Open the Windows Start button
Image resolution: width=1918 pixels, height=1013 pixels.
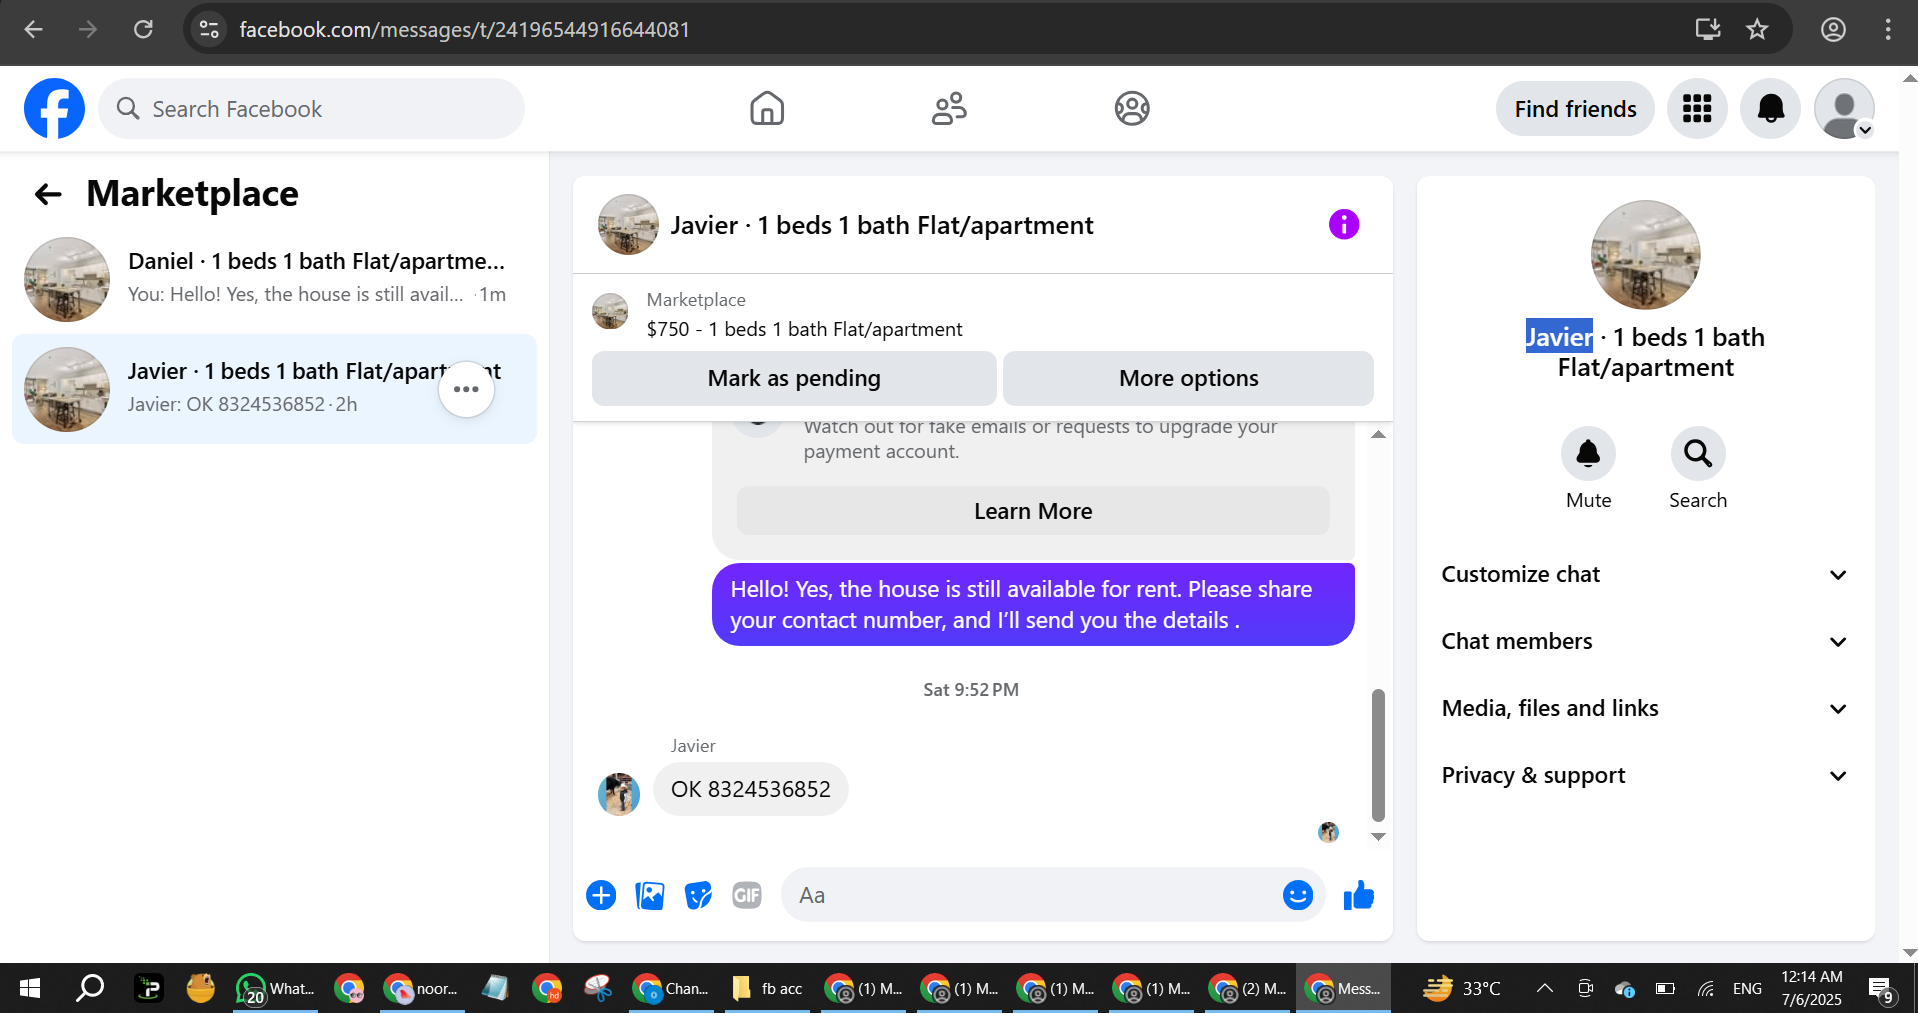point(30,988)
